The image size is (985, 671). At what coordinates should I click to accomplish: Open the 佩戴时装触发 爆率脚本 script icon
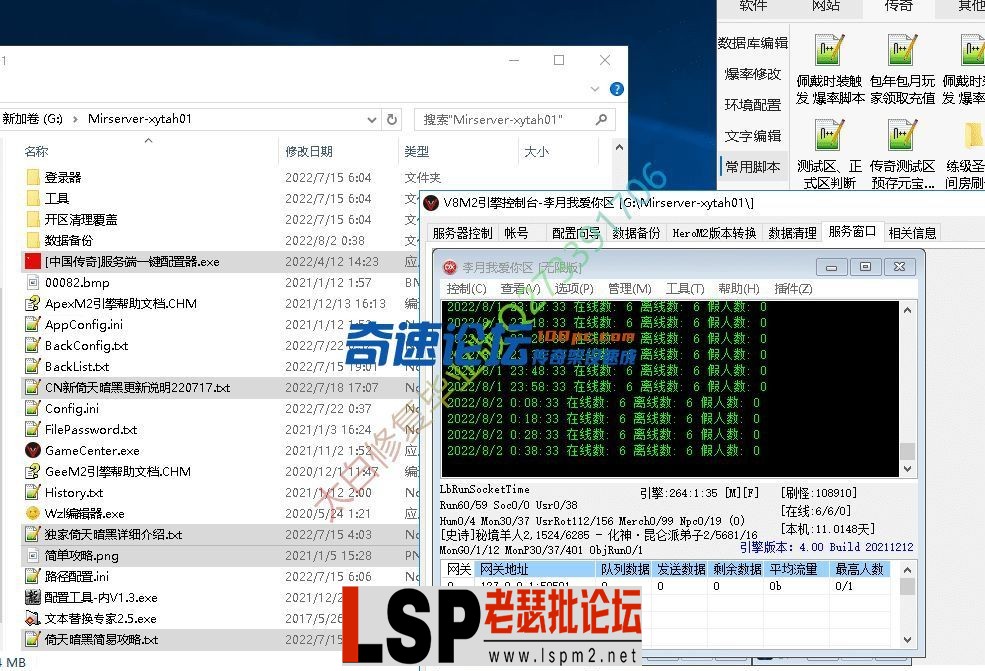(x=829, y=51)
